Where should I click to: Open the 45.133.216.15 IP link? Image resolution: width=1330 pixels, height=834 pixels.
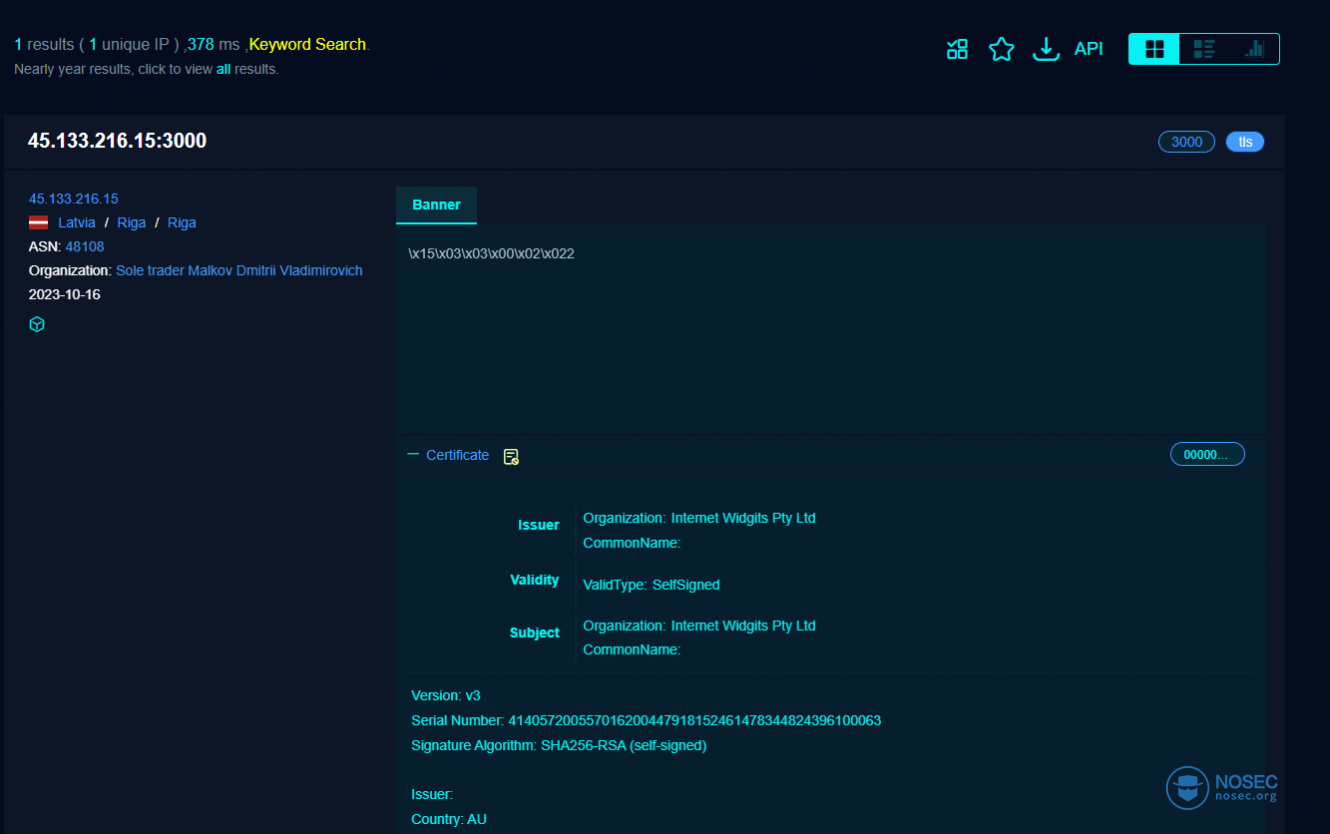[73, 199]
